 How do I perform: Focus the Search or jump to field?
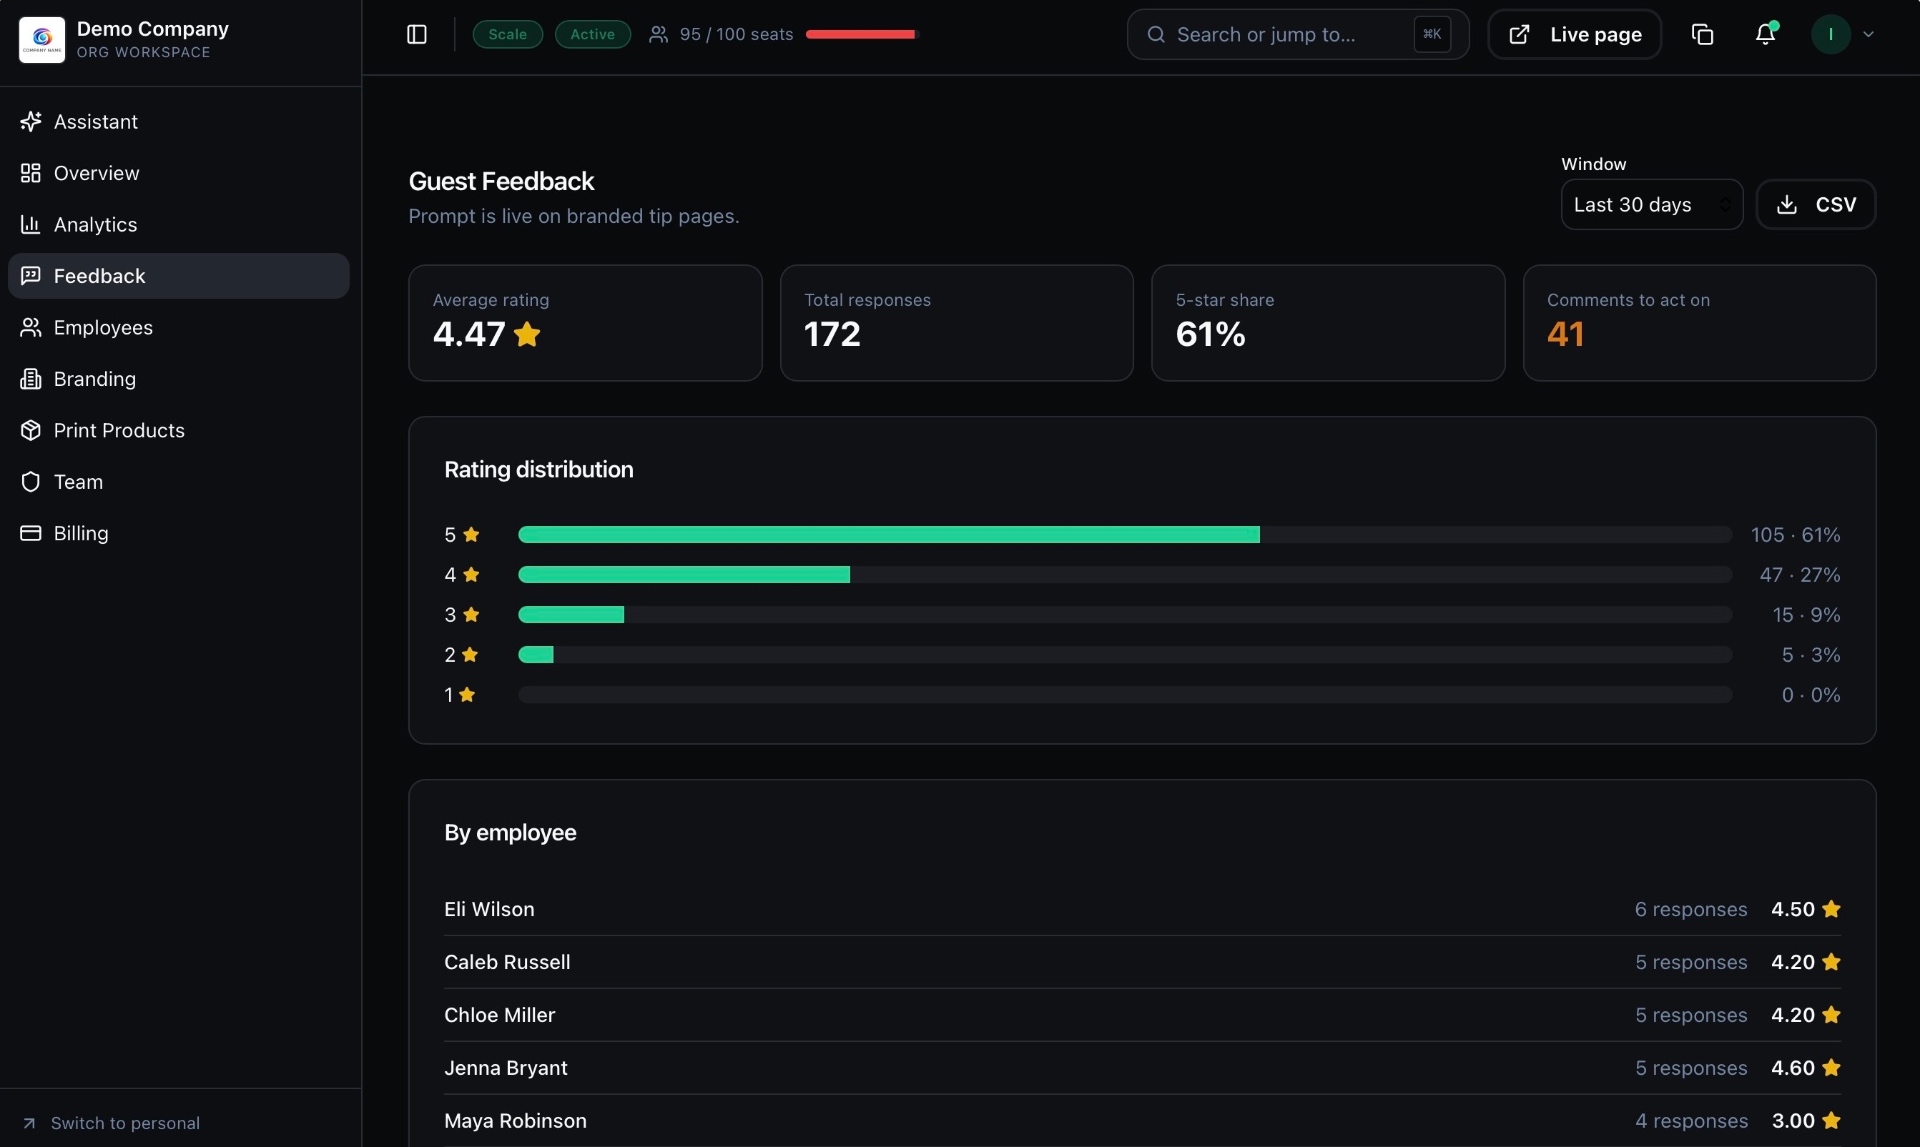coord(1298,35)
